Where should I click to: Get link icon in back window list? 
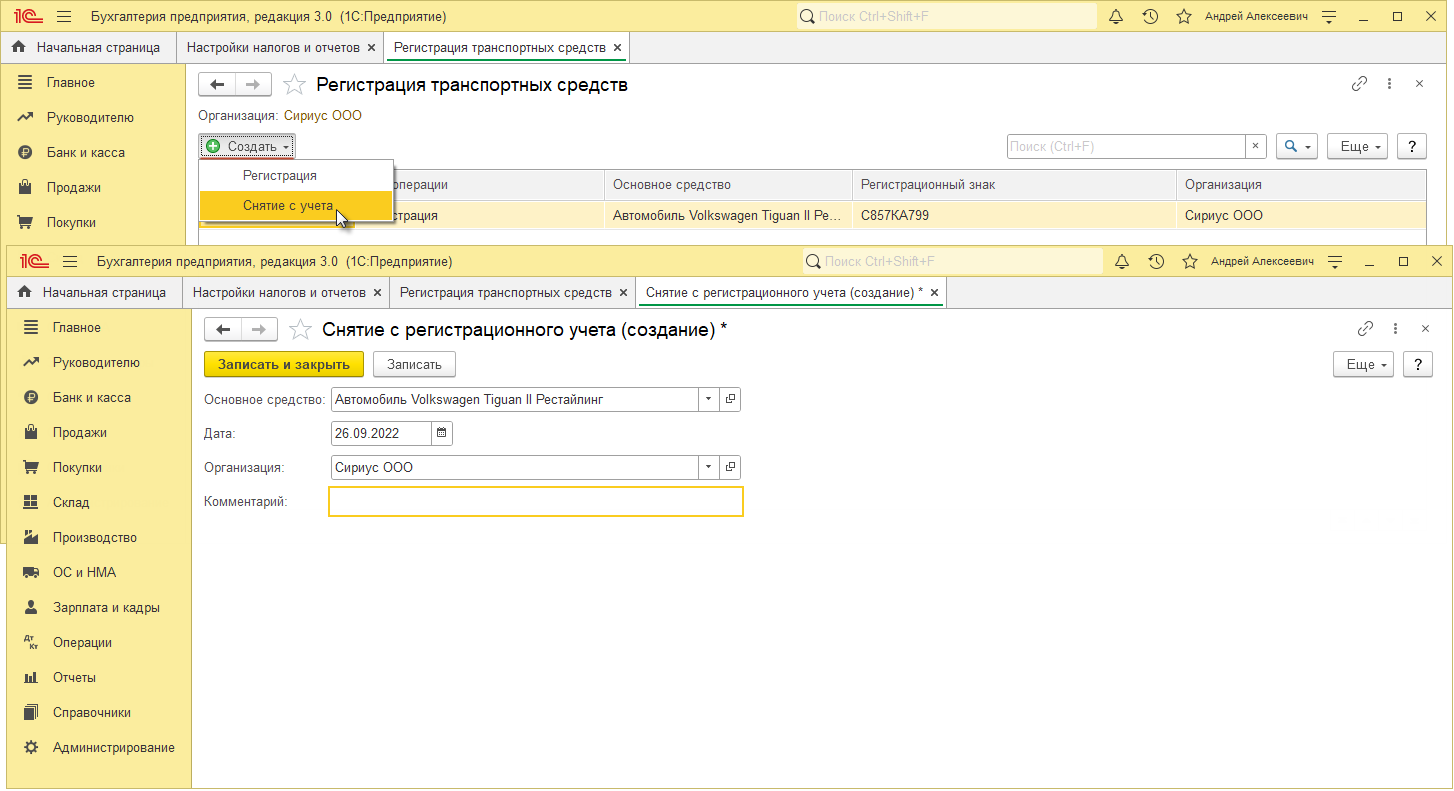(1359, 84)
